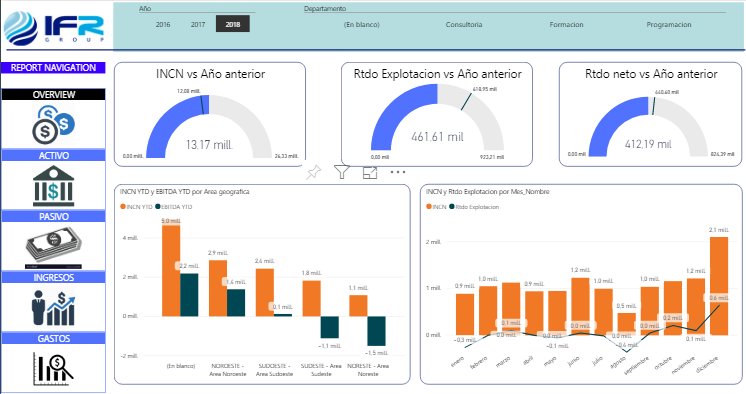Select year 2016 in Año slicer
This screenshot has width=746, height=394.
point(163,24)
